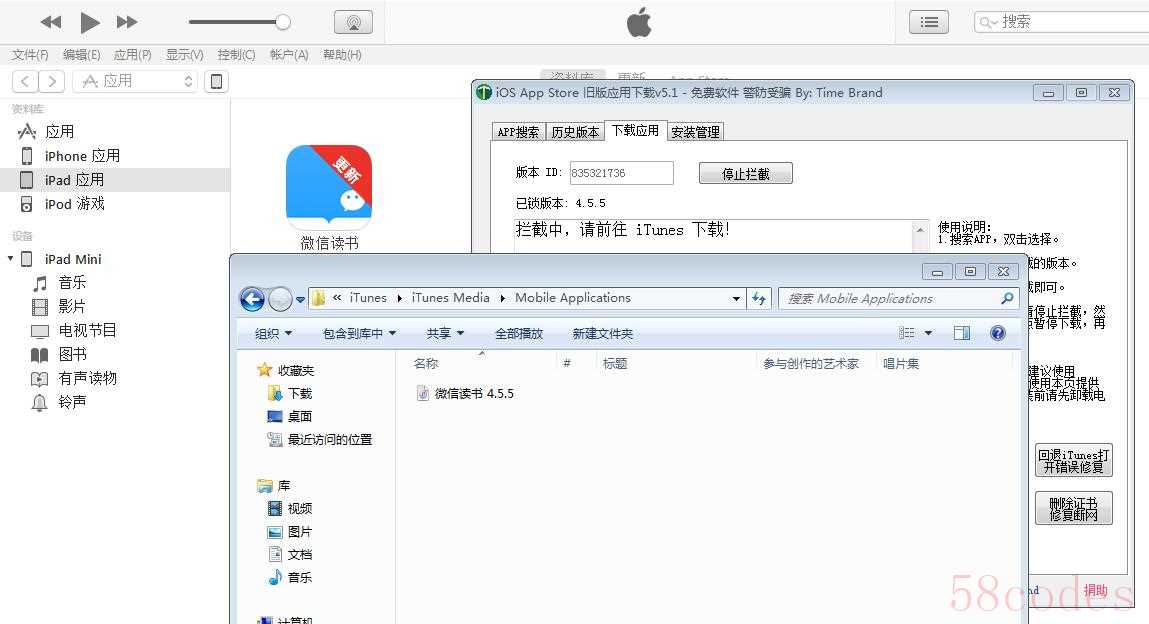Switch to the 安装管理 tab
The width and height of the screenshot is (1149, 624).
695,132
